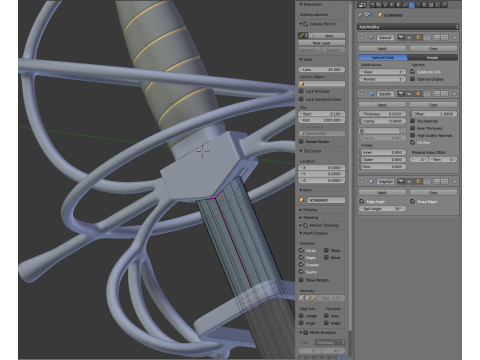Click the Solidify Offset slider
Image resolution: width=480 pixels, height=360 pixels.
[x=433, y=114]
